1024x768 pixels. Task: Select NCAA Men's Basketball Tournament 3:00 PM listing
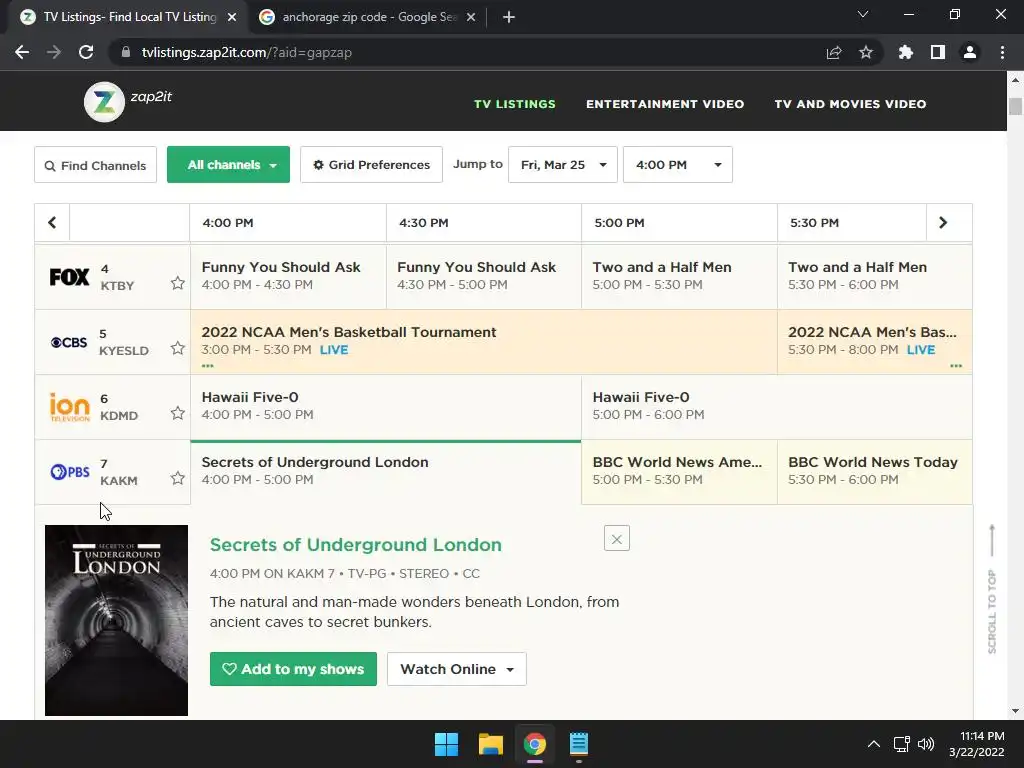(x=484, y=342)
